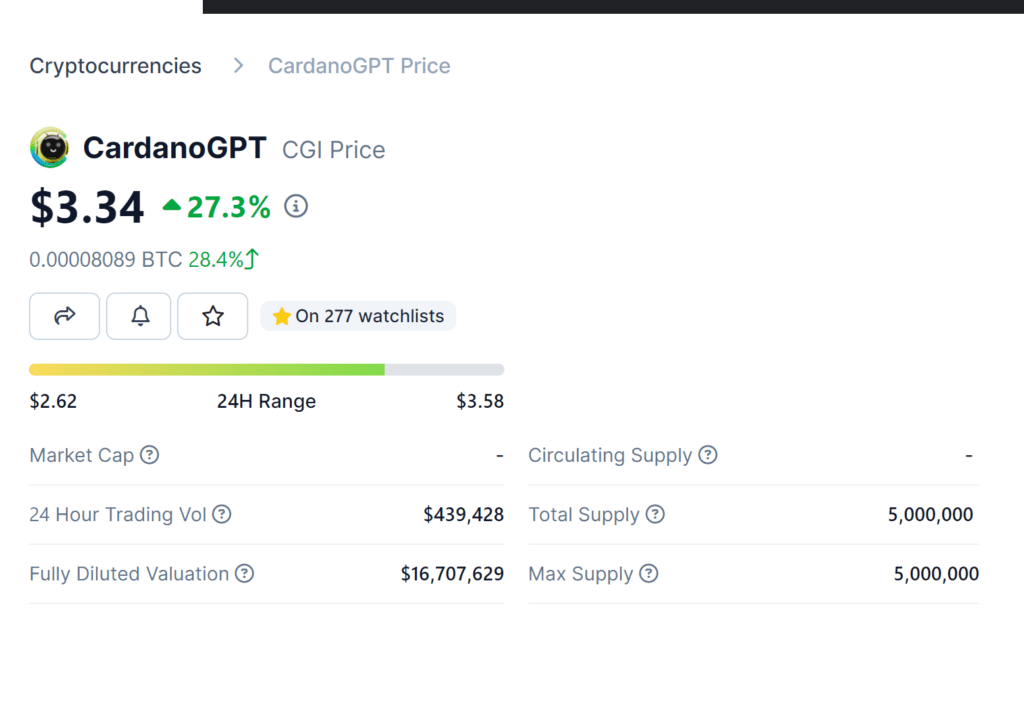Viewport: 1024px width, 701px height.
Task: Open Circulating Supply help question icon
Action: [708, 455]
